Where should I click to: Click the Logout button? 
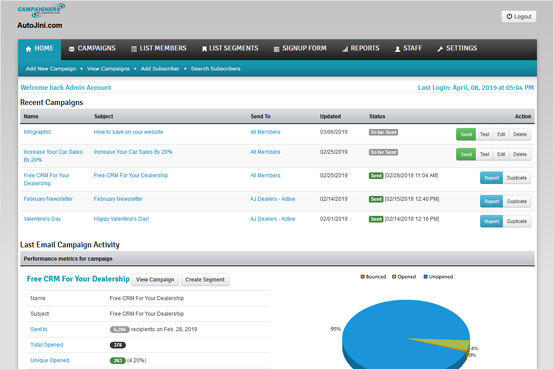tap(519, 17)
